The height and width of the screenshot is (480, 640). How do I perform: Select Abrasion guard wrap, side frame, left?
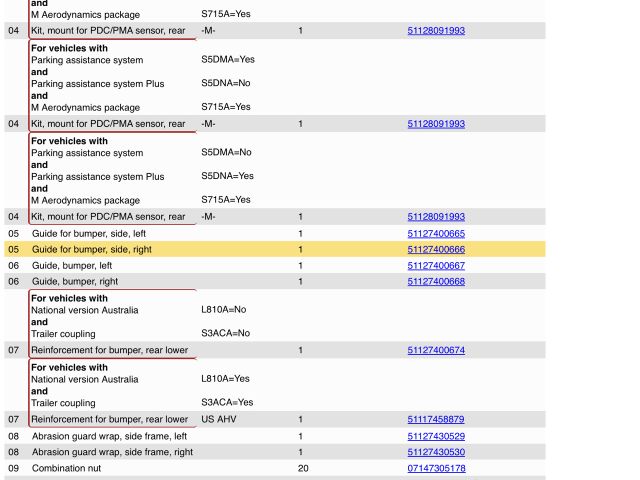109,436
